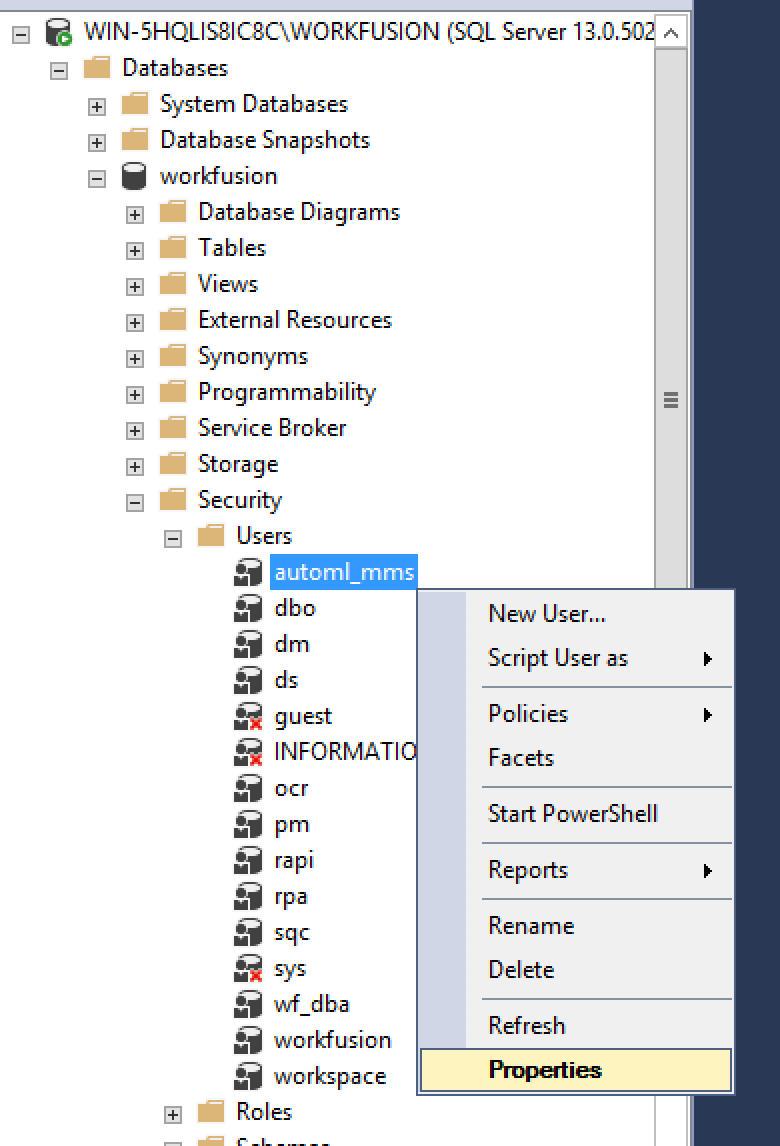Click the workfusion user icon
Screen dimensions: 780x1146
click(249, 1041)
